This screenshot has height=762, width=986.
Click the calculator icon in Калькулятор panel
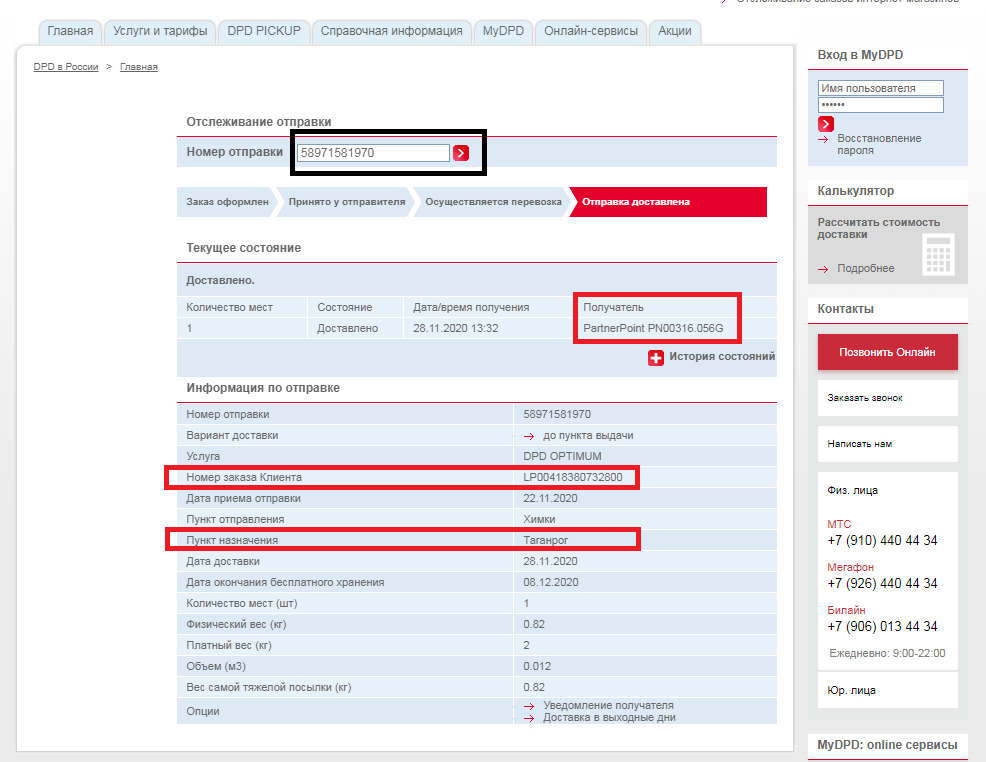938,255
